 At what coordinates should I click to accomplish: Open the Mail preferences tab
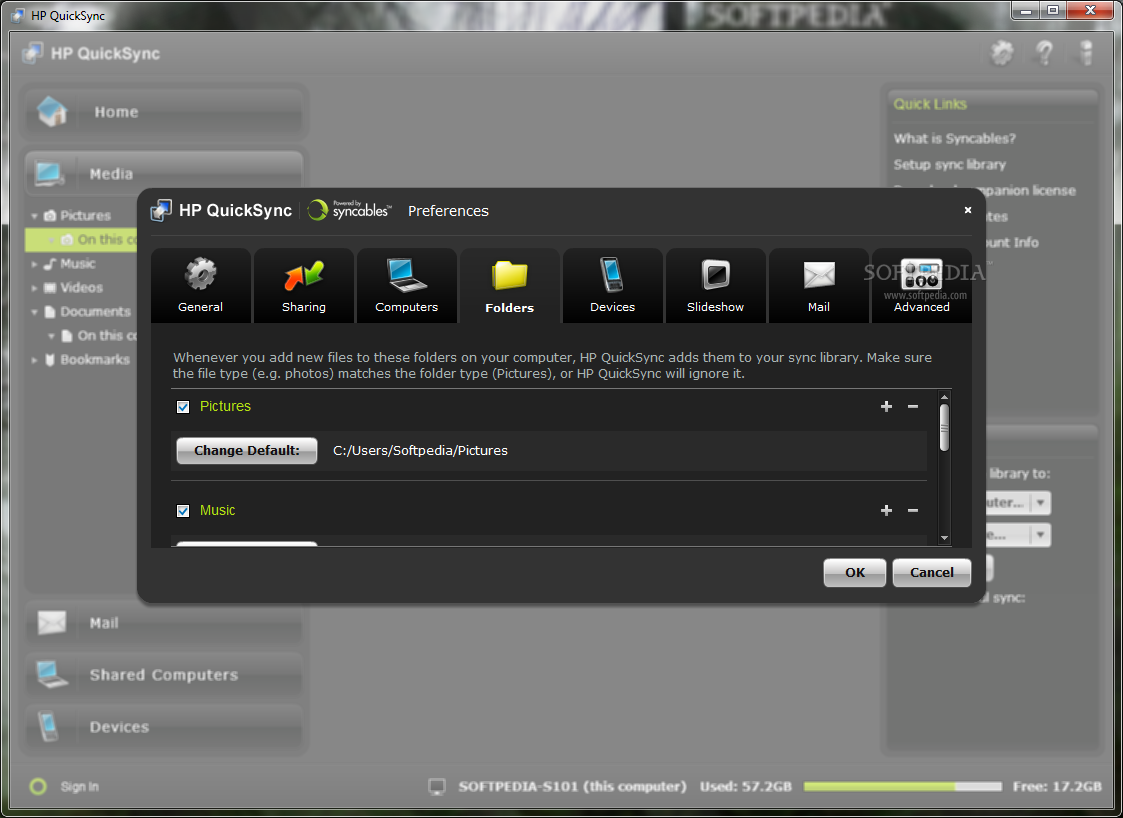point(819,286)
